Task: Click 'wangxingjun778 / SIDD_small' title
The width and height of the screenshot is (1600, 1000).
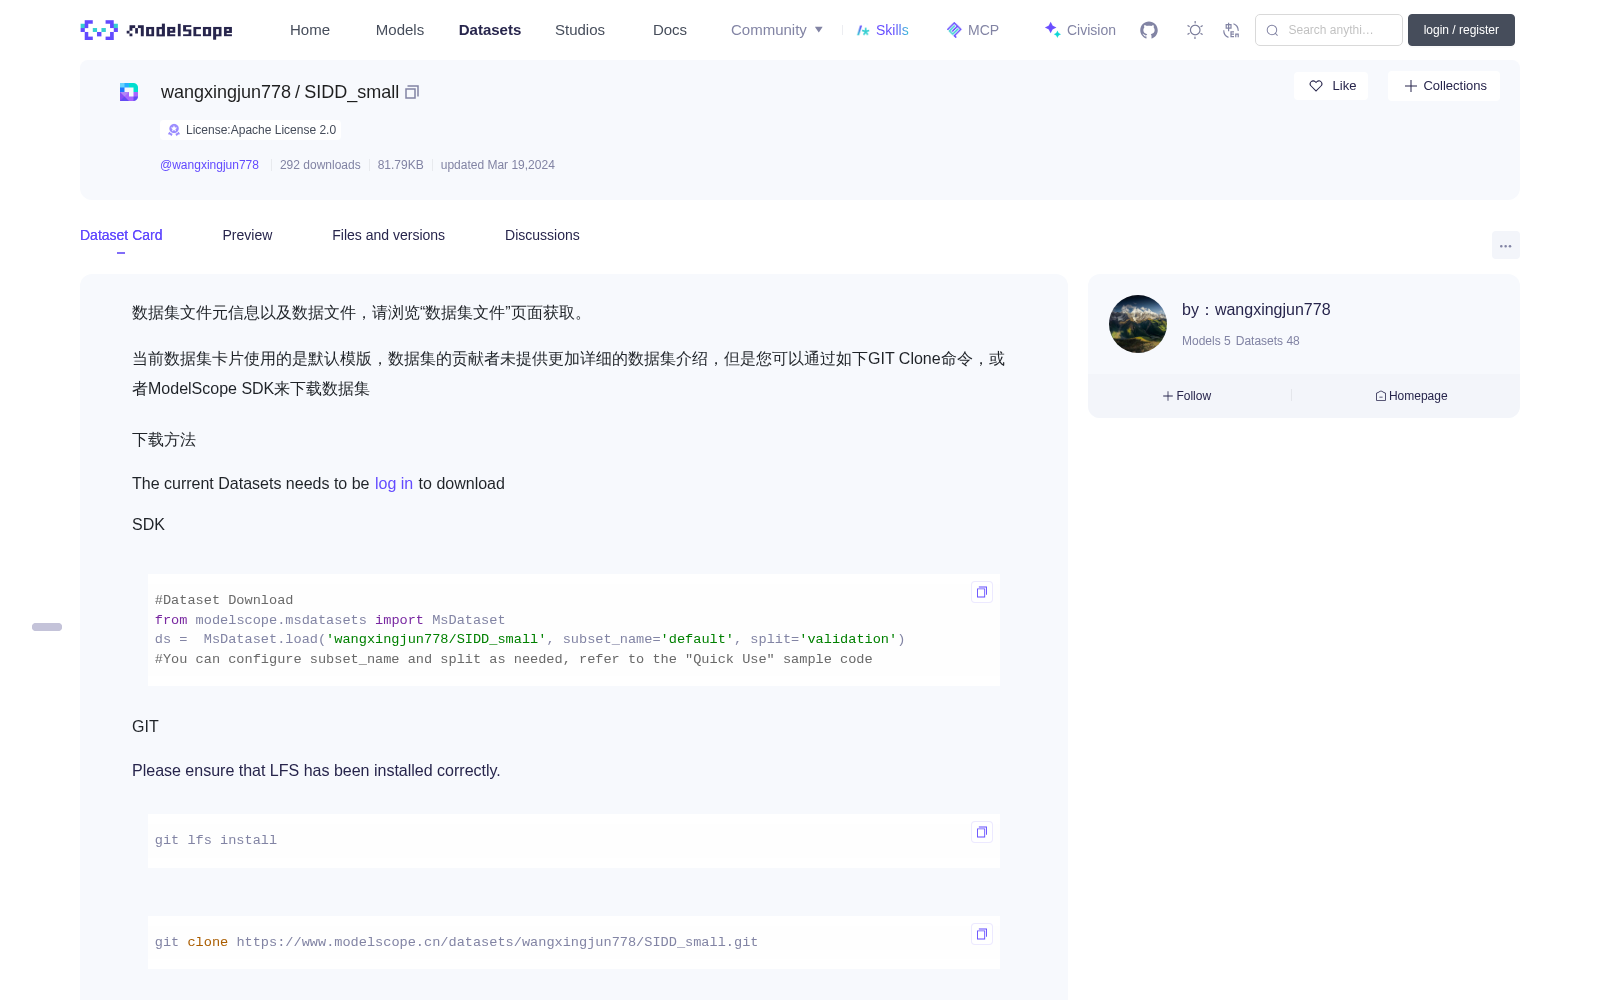Action: [x=280, y=92]
